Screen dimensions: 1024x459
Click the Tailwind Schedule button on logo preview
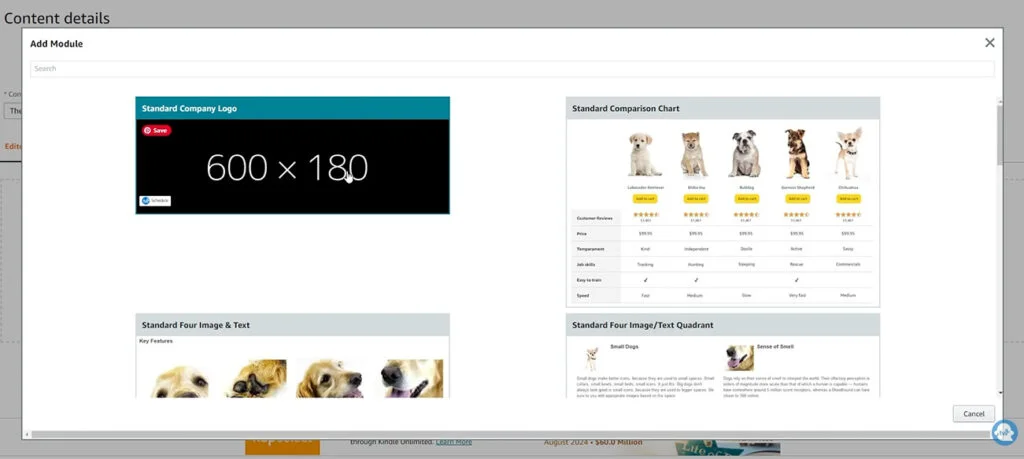tap(155, 201)
